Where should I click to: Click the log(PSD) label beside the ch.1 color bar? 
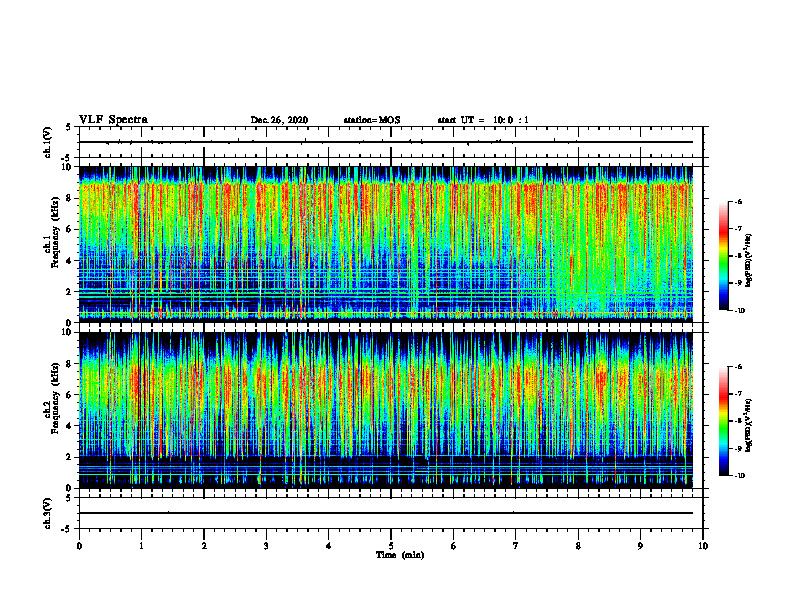click(x=749, y=261)
